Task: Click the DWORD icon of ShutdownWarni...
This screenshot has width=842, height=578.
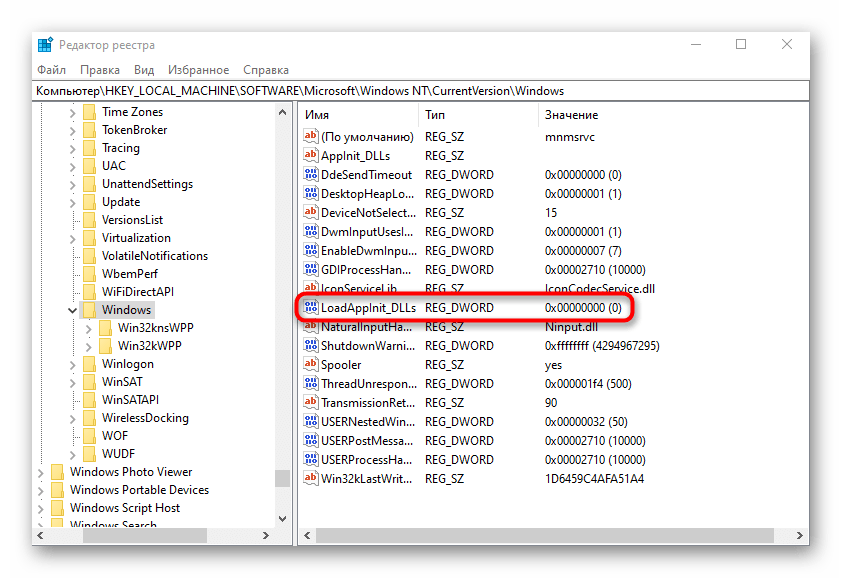Action: (x=310, y=345)
